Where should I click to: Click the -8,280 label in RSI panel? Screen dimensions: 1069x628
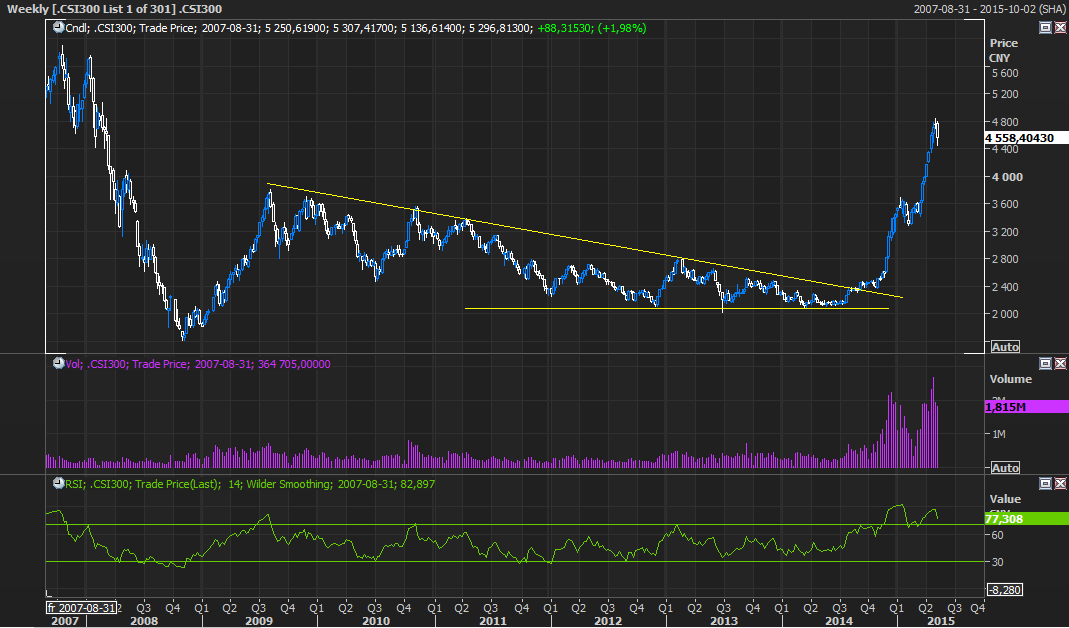point(1005,589)
